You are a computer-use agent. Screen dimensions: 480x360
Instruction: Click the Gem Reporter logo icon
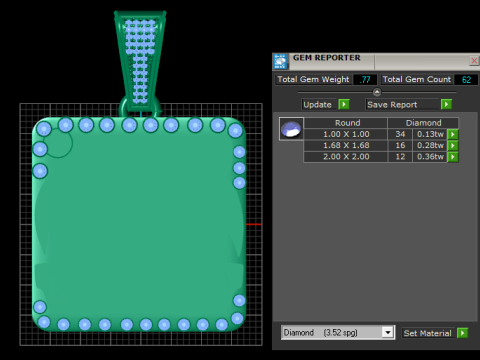click(x=280, y=61)
